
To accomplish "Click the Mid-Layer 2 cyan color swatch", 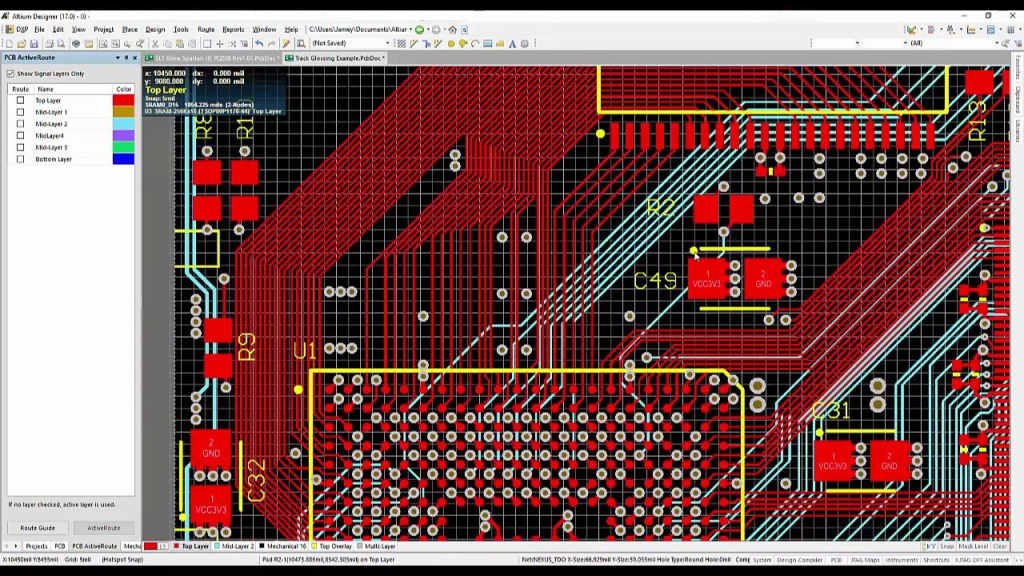I will pyautogui.click(x=123, y=124).
